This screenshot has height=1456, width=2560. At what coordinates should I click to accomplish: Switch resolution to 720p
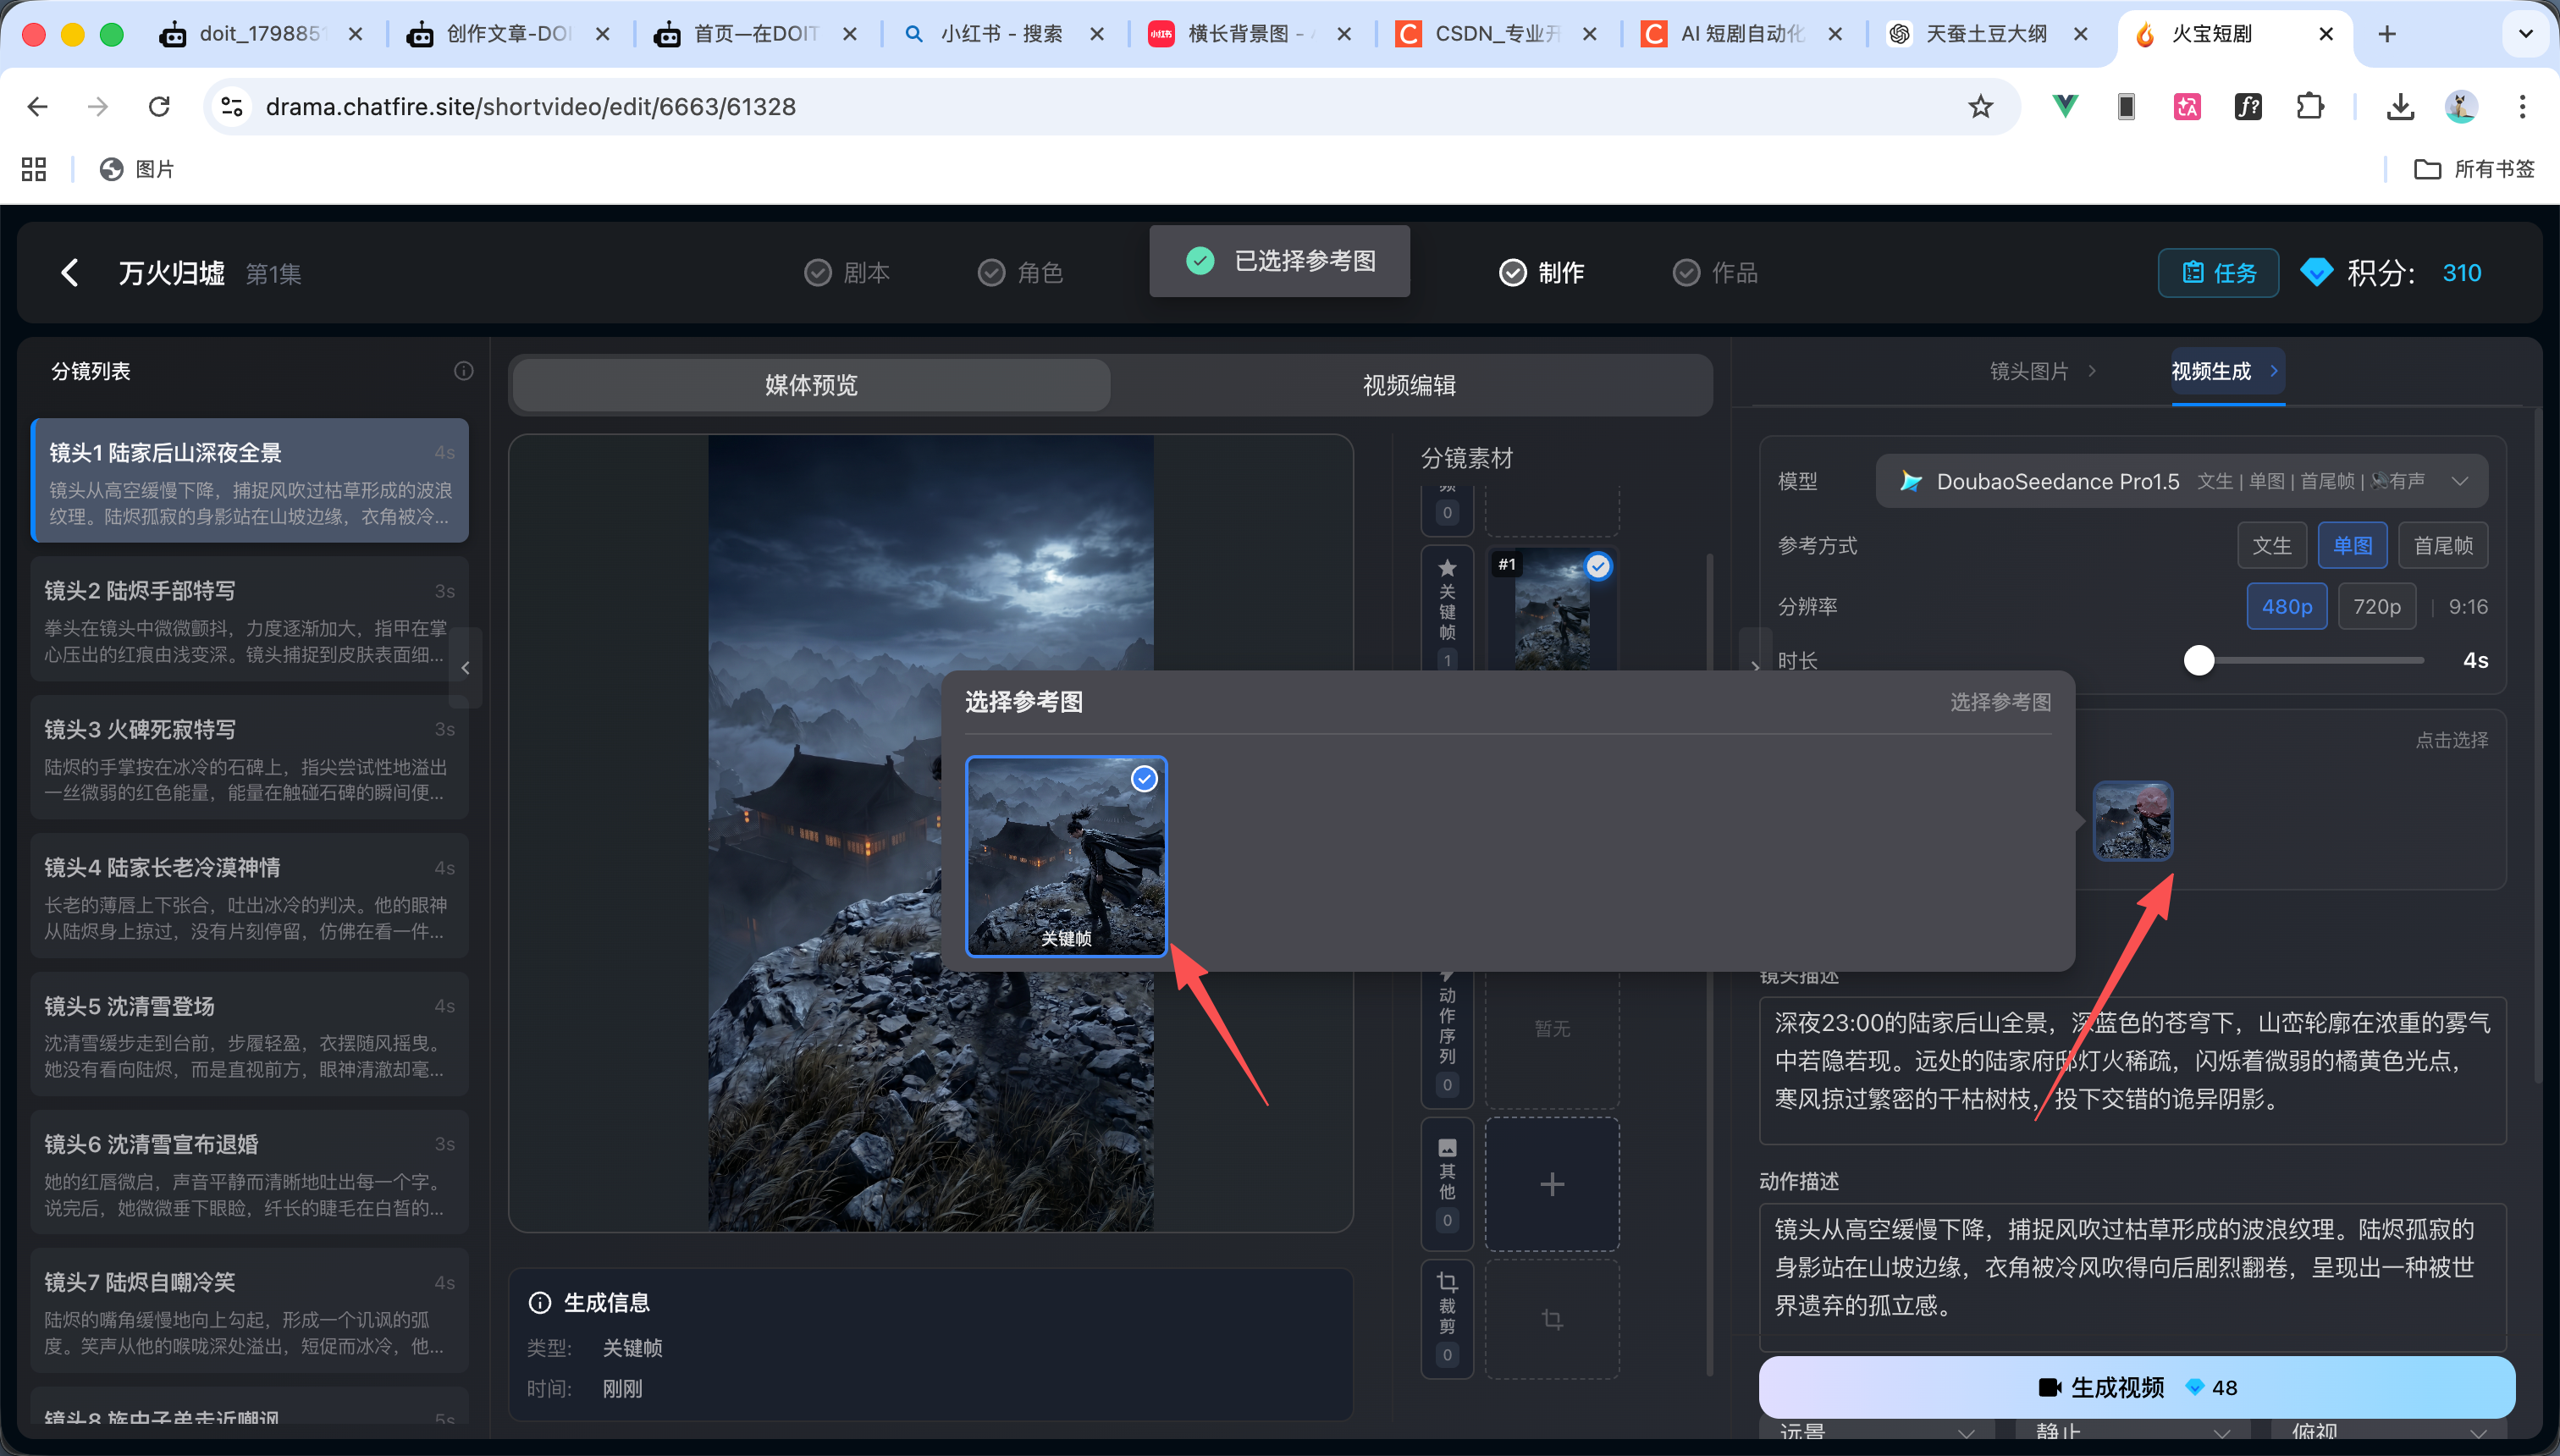click(x=2377, y=606)
